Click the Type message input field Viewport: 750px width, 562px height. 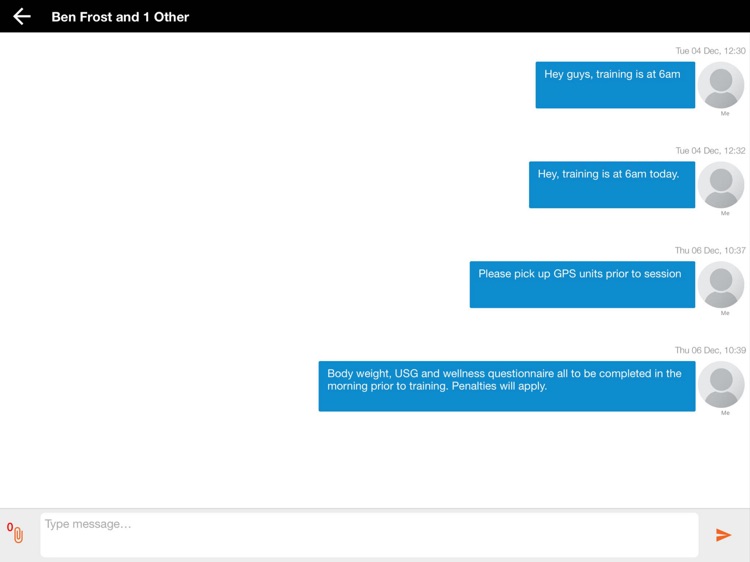(x=369, y=535)
